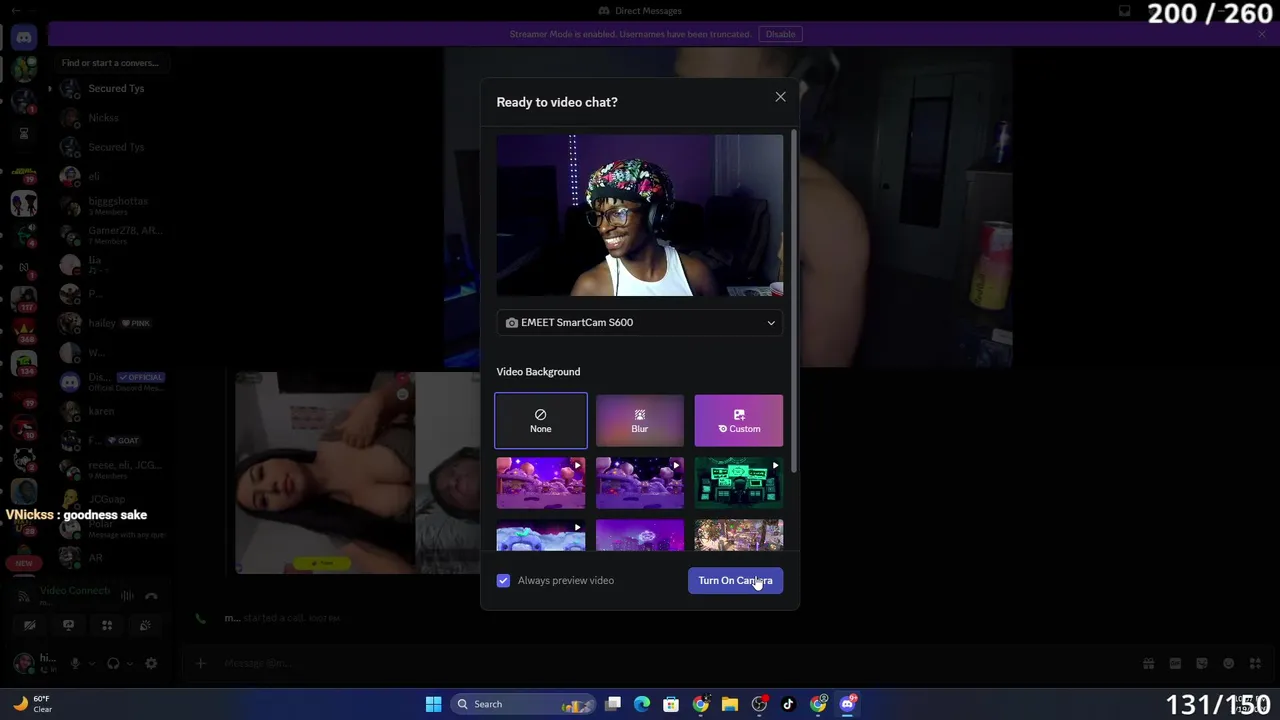The width and height of the screenshot is (1280, 720).
Task: Click the Windows taskbar Search box
Action: coord(522,704)
